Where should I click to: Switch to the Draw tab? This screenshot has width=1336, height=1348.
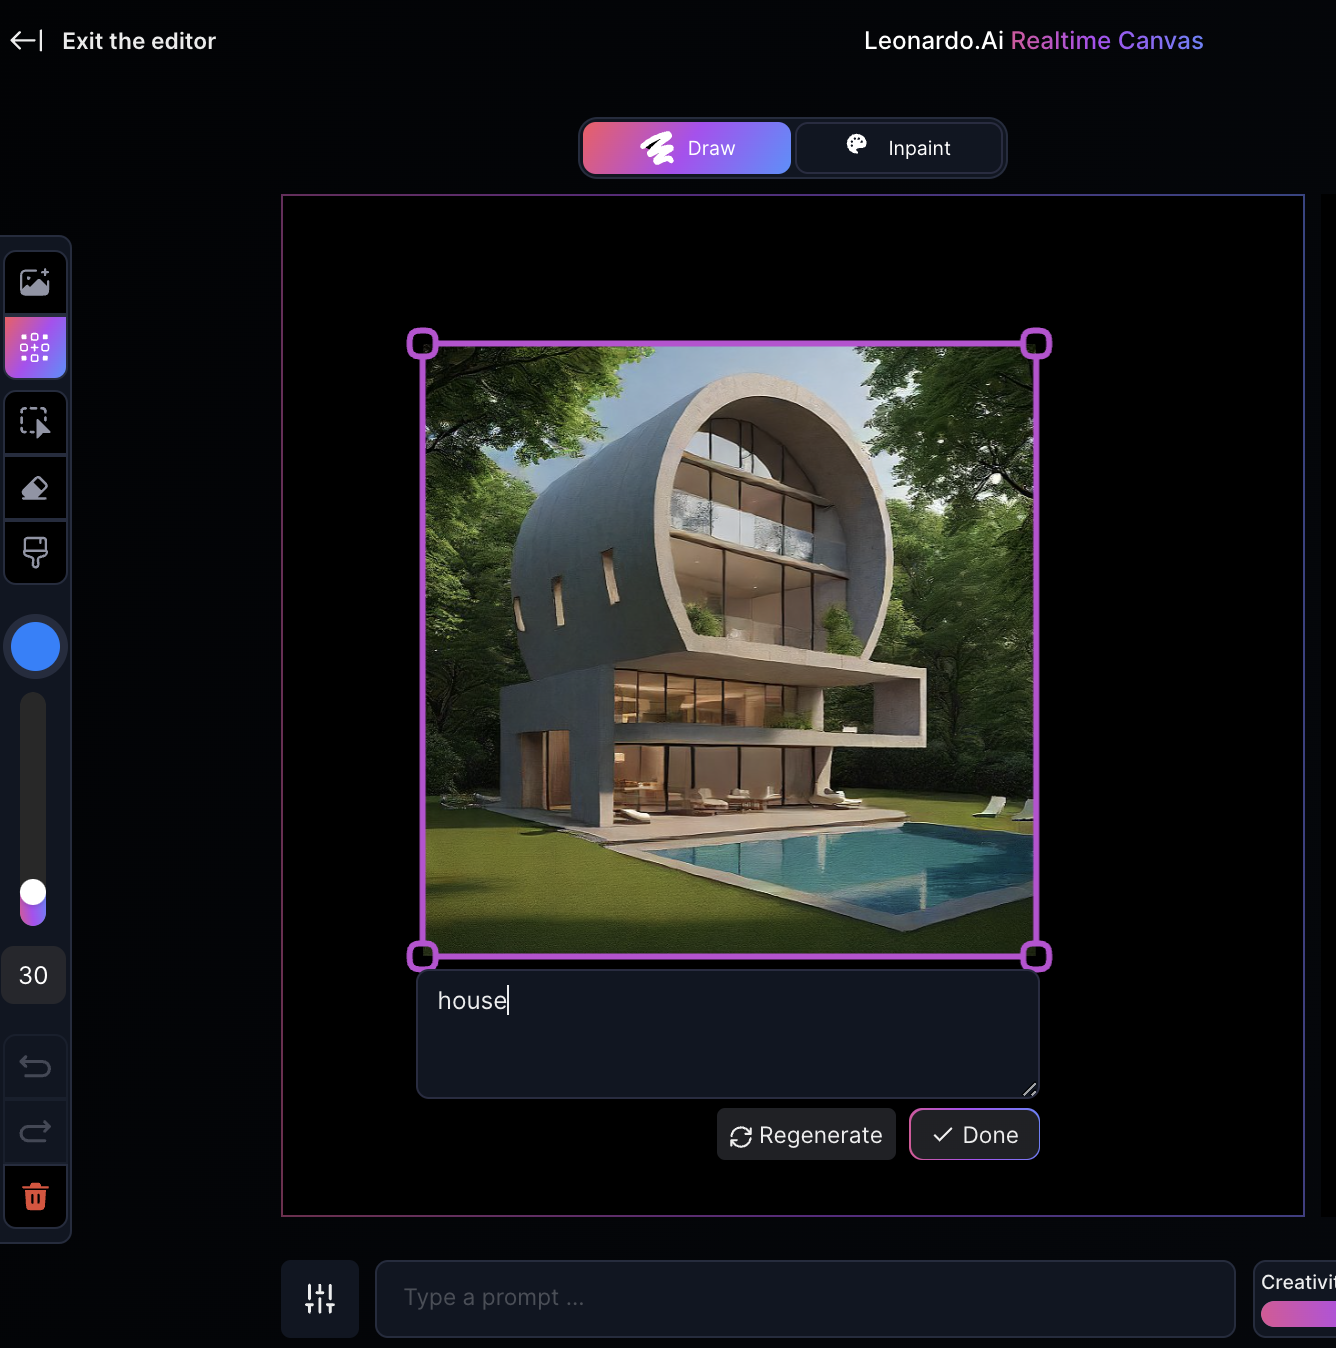[x=687, y=148]
